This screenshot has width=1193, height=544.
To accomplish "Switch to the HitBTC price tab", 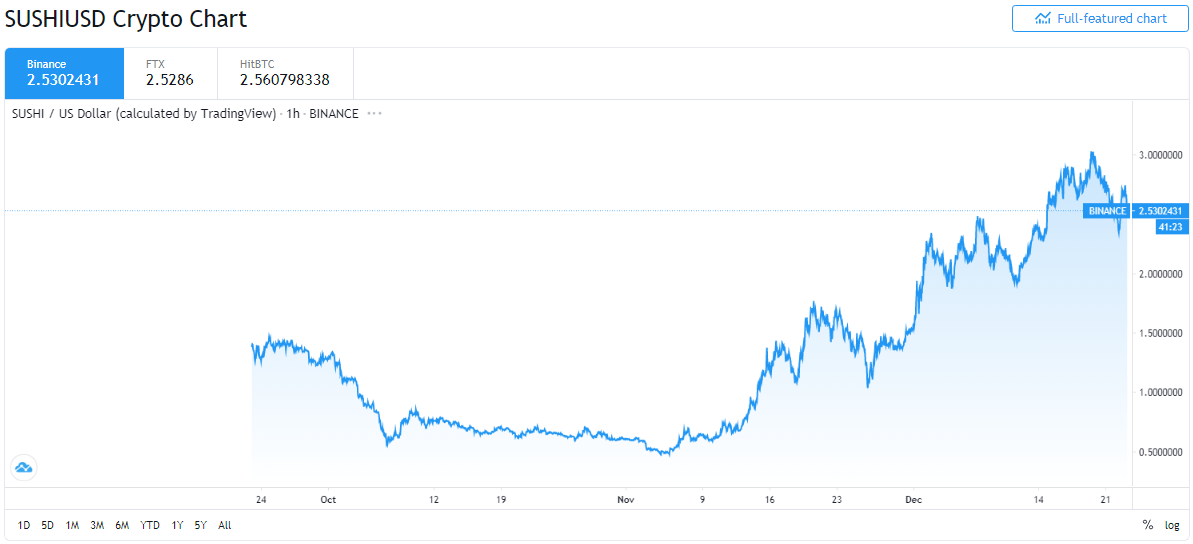I will (x=284, y=73).
